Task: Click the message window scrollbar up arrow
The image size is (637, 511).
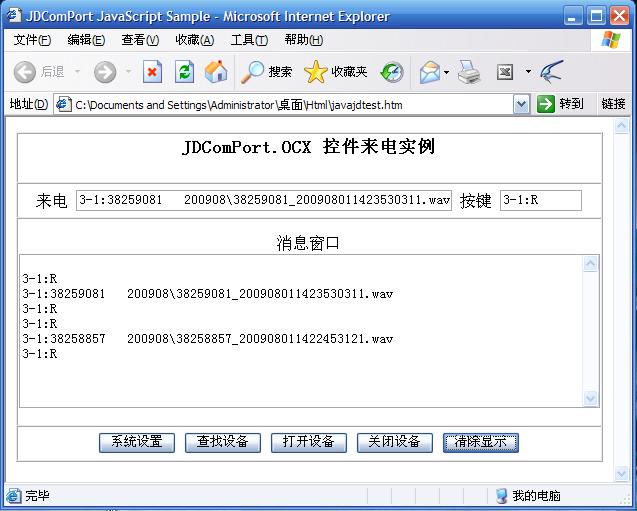Action: (590, 264)
